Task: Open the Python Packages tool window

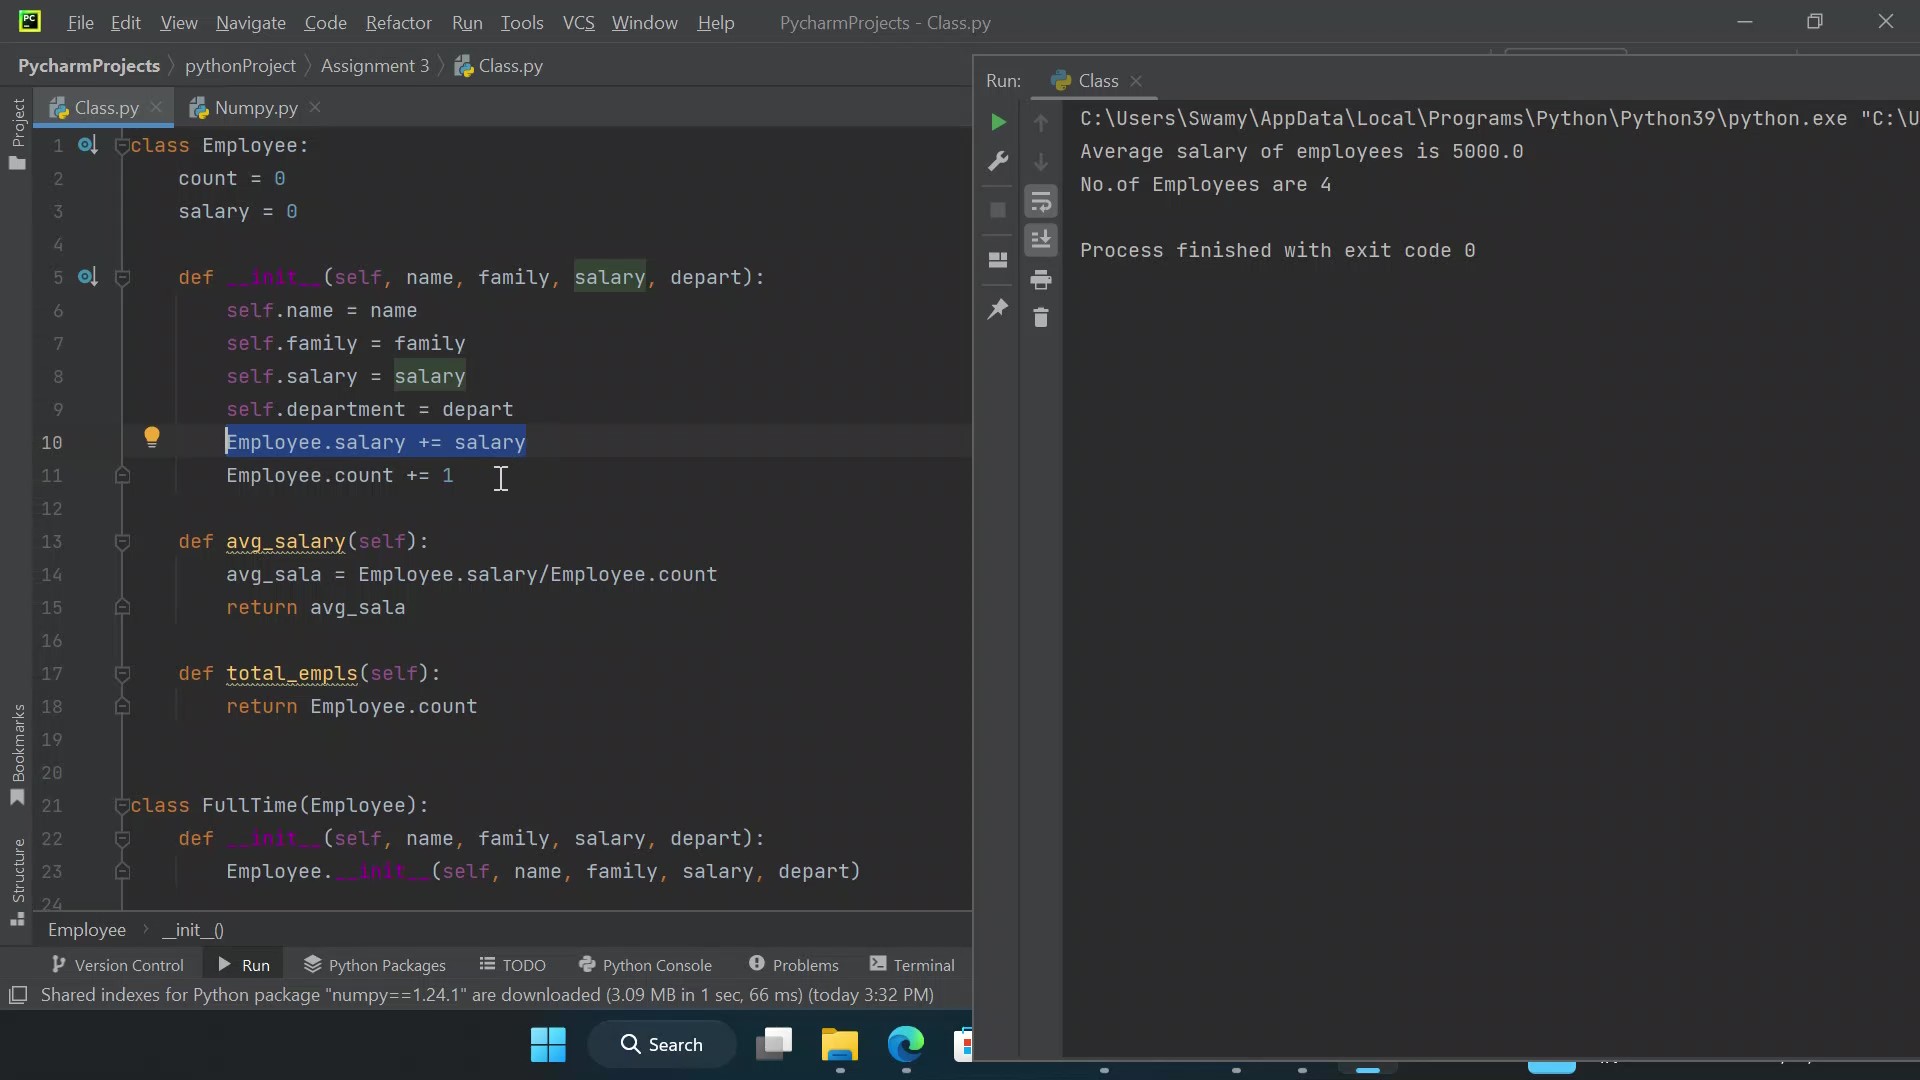Action: pyautogui.click(x=375, y=965)
